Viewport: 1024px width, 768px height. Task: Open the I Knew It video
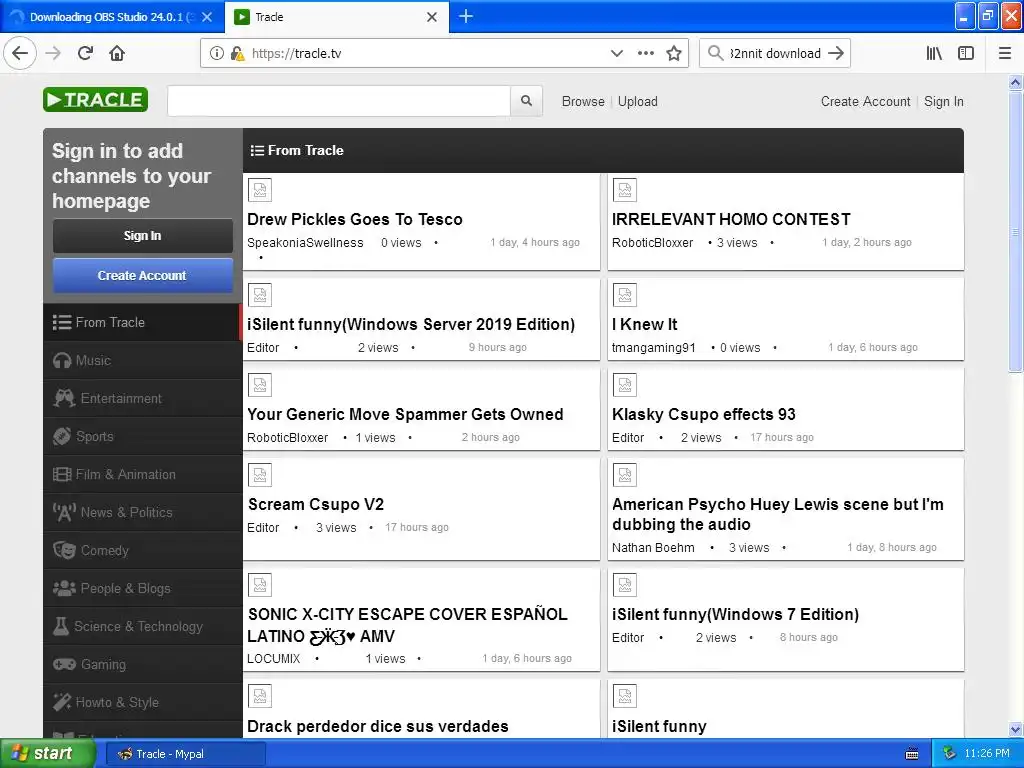coord(644,325)
